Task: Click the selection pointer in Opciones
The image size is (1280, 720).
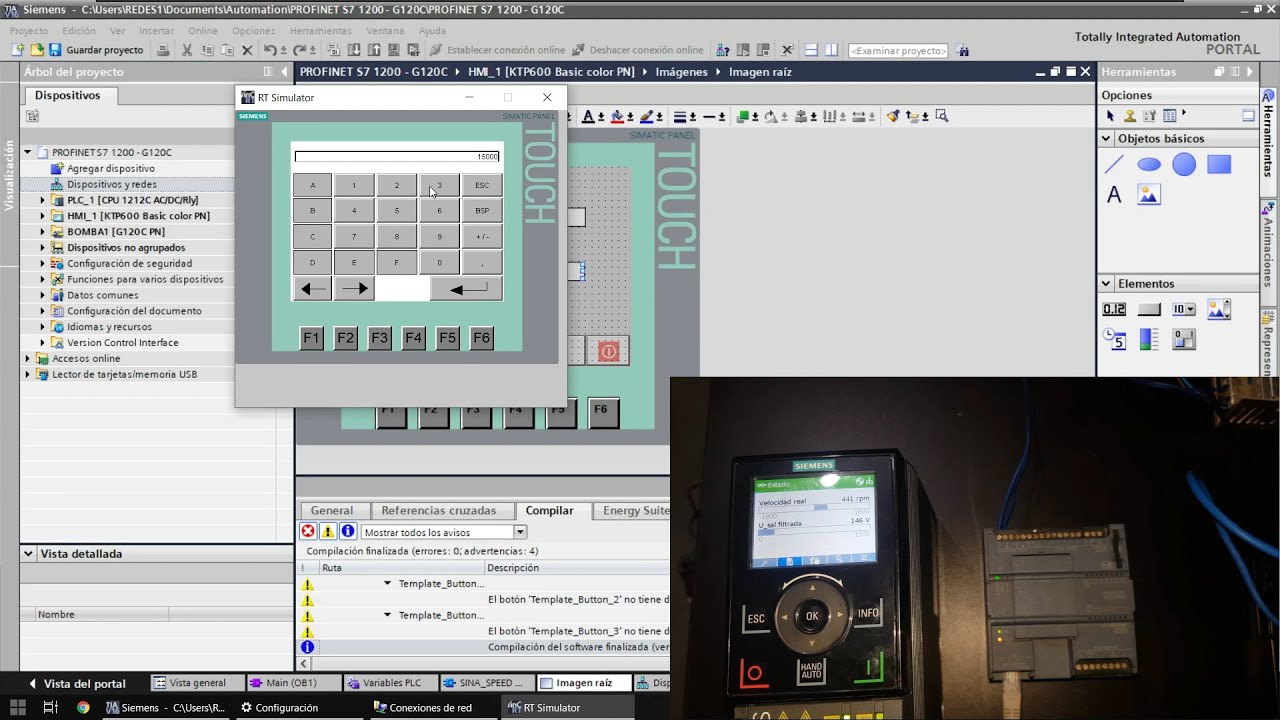Action: coord(1110,116)
